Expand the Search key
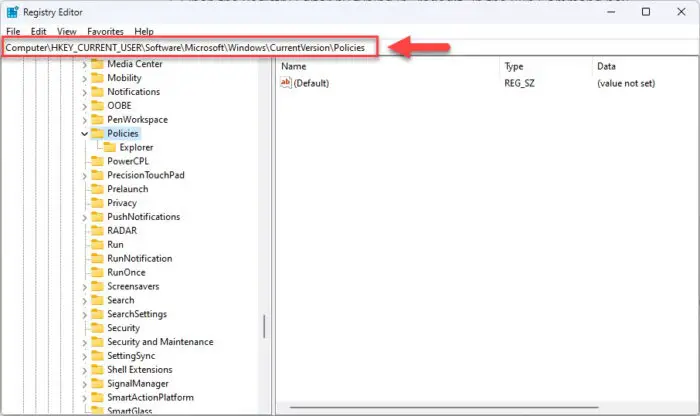This screenshot has width=700, height=416. tap(84, 301)
